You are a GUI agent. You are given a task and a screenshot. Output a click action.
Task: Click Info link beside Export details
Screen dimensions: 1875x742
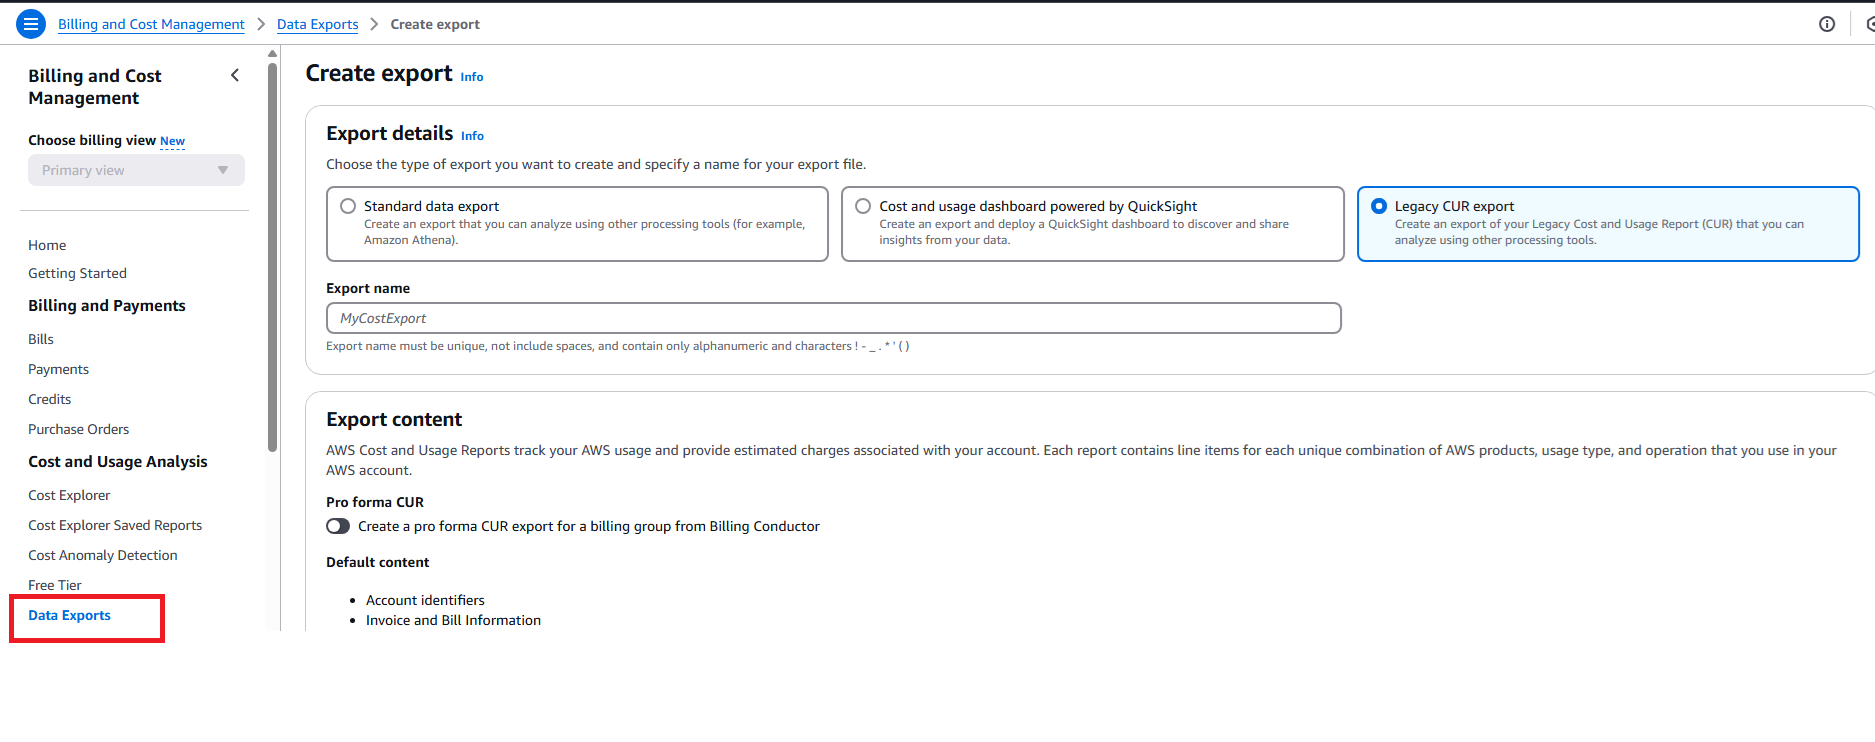point(472,136)
